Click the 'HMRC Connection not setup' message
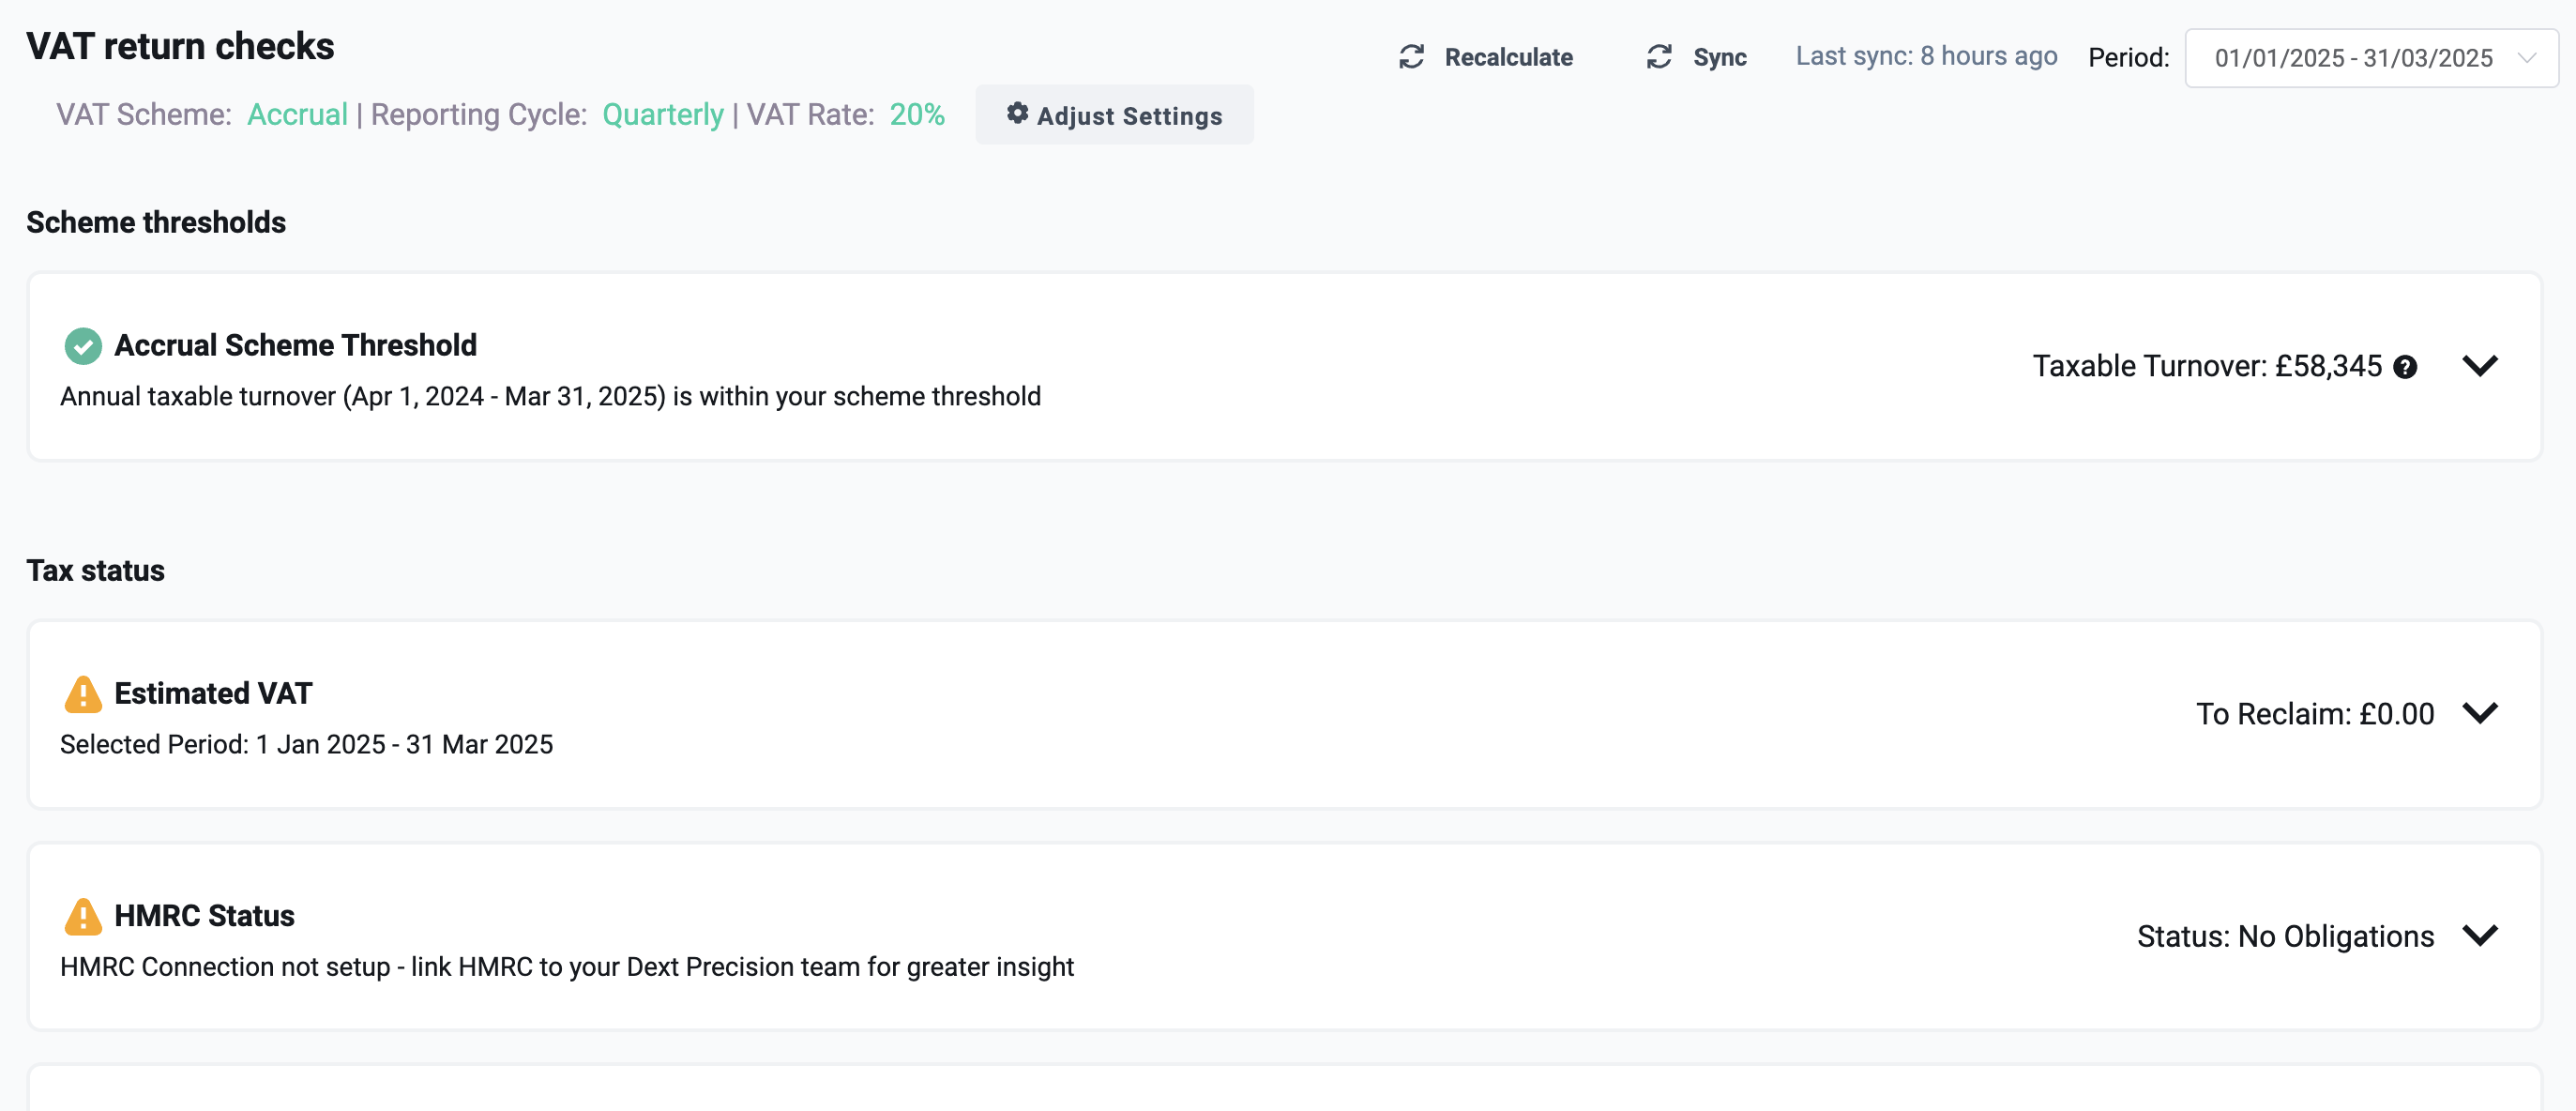The image size is (2576, 1111). coord(567,966)
